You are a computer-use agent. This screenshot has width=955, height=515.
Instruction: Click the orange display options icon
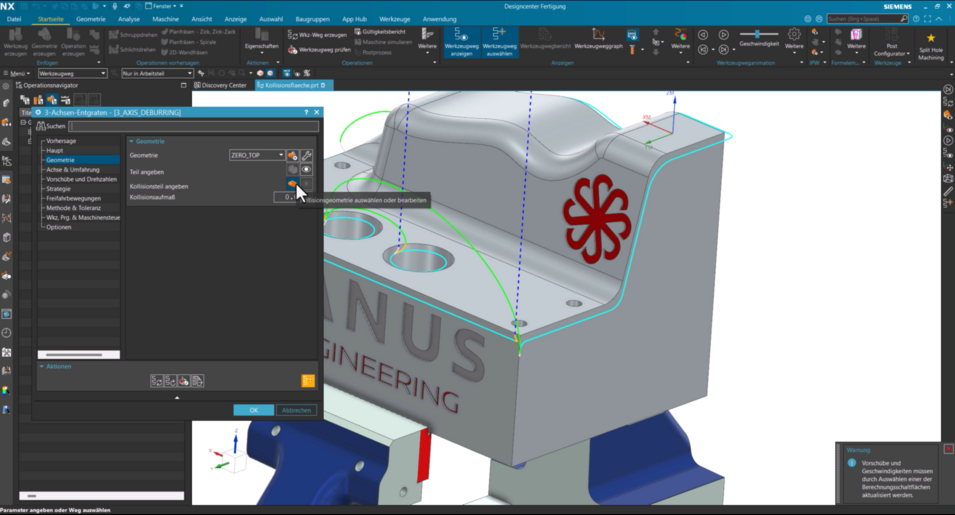[x=308, y=381]
